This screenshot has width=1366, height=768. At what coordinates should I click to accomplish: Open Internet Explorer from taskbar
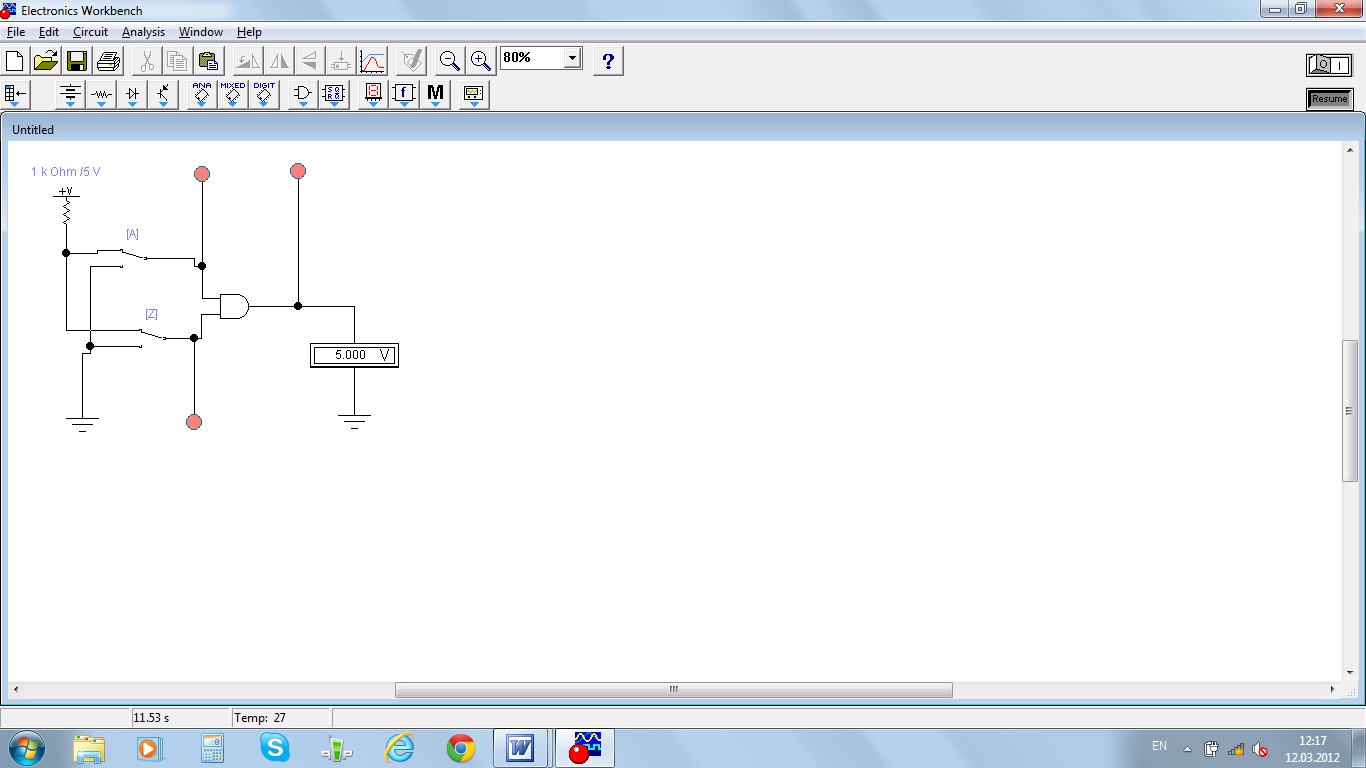pos(399,748)
